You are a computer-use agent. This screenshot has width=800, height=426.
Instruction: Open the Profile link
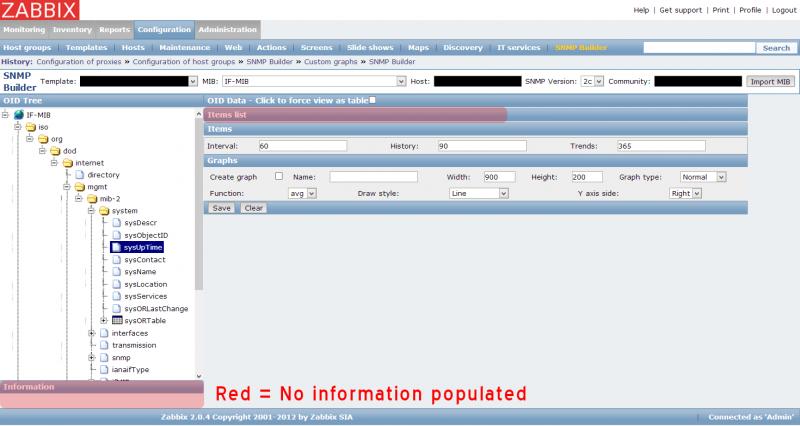coord(750,10)
